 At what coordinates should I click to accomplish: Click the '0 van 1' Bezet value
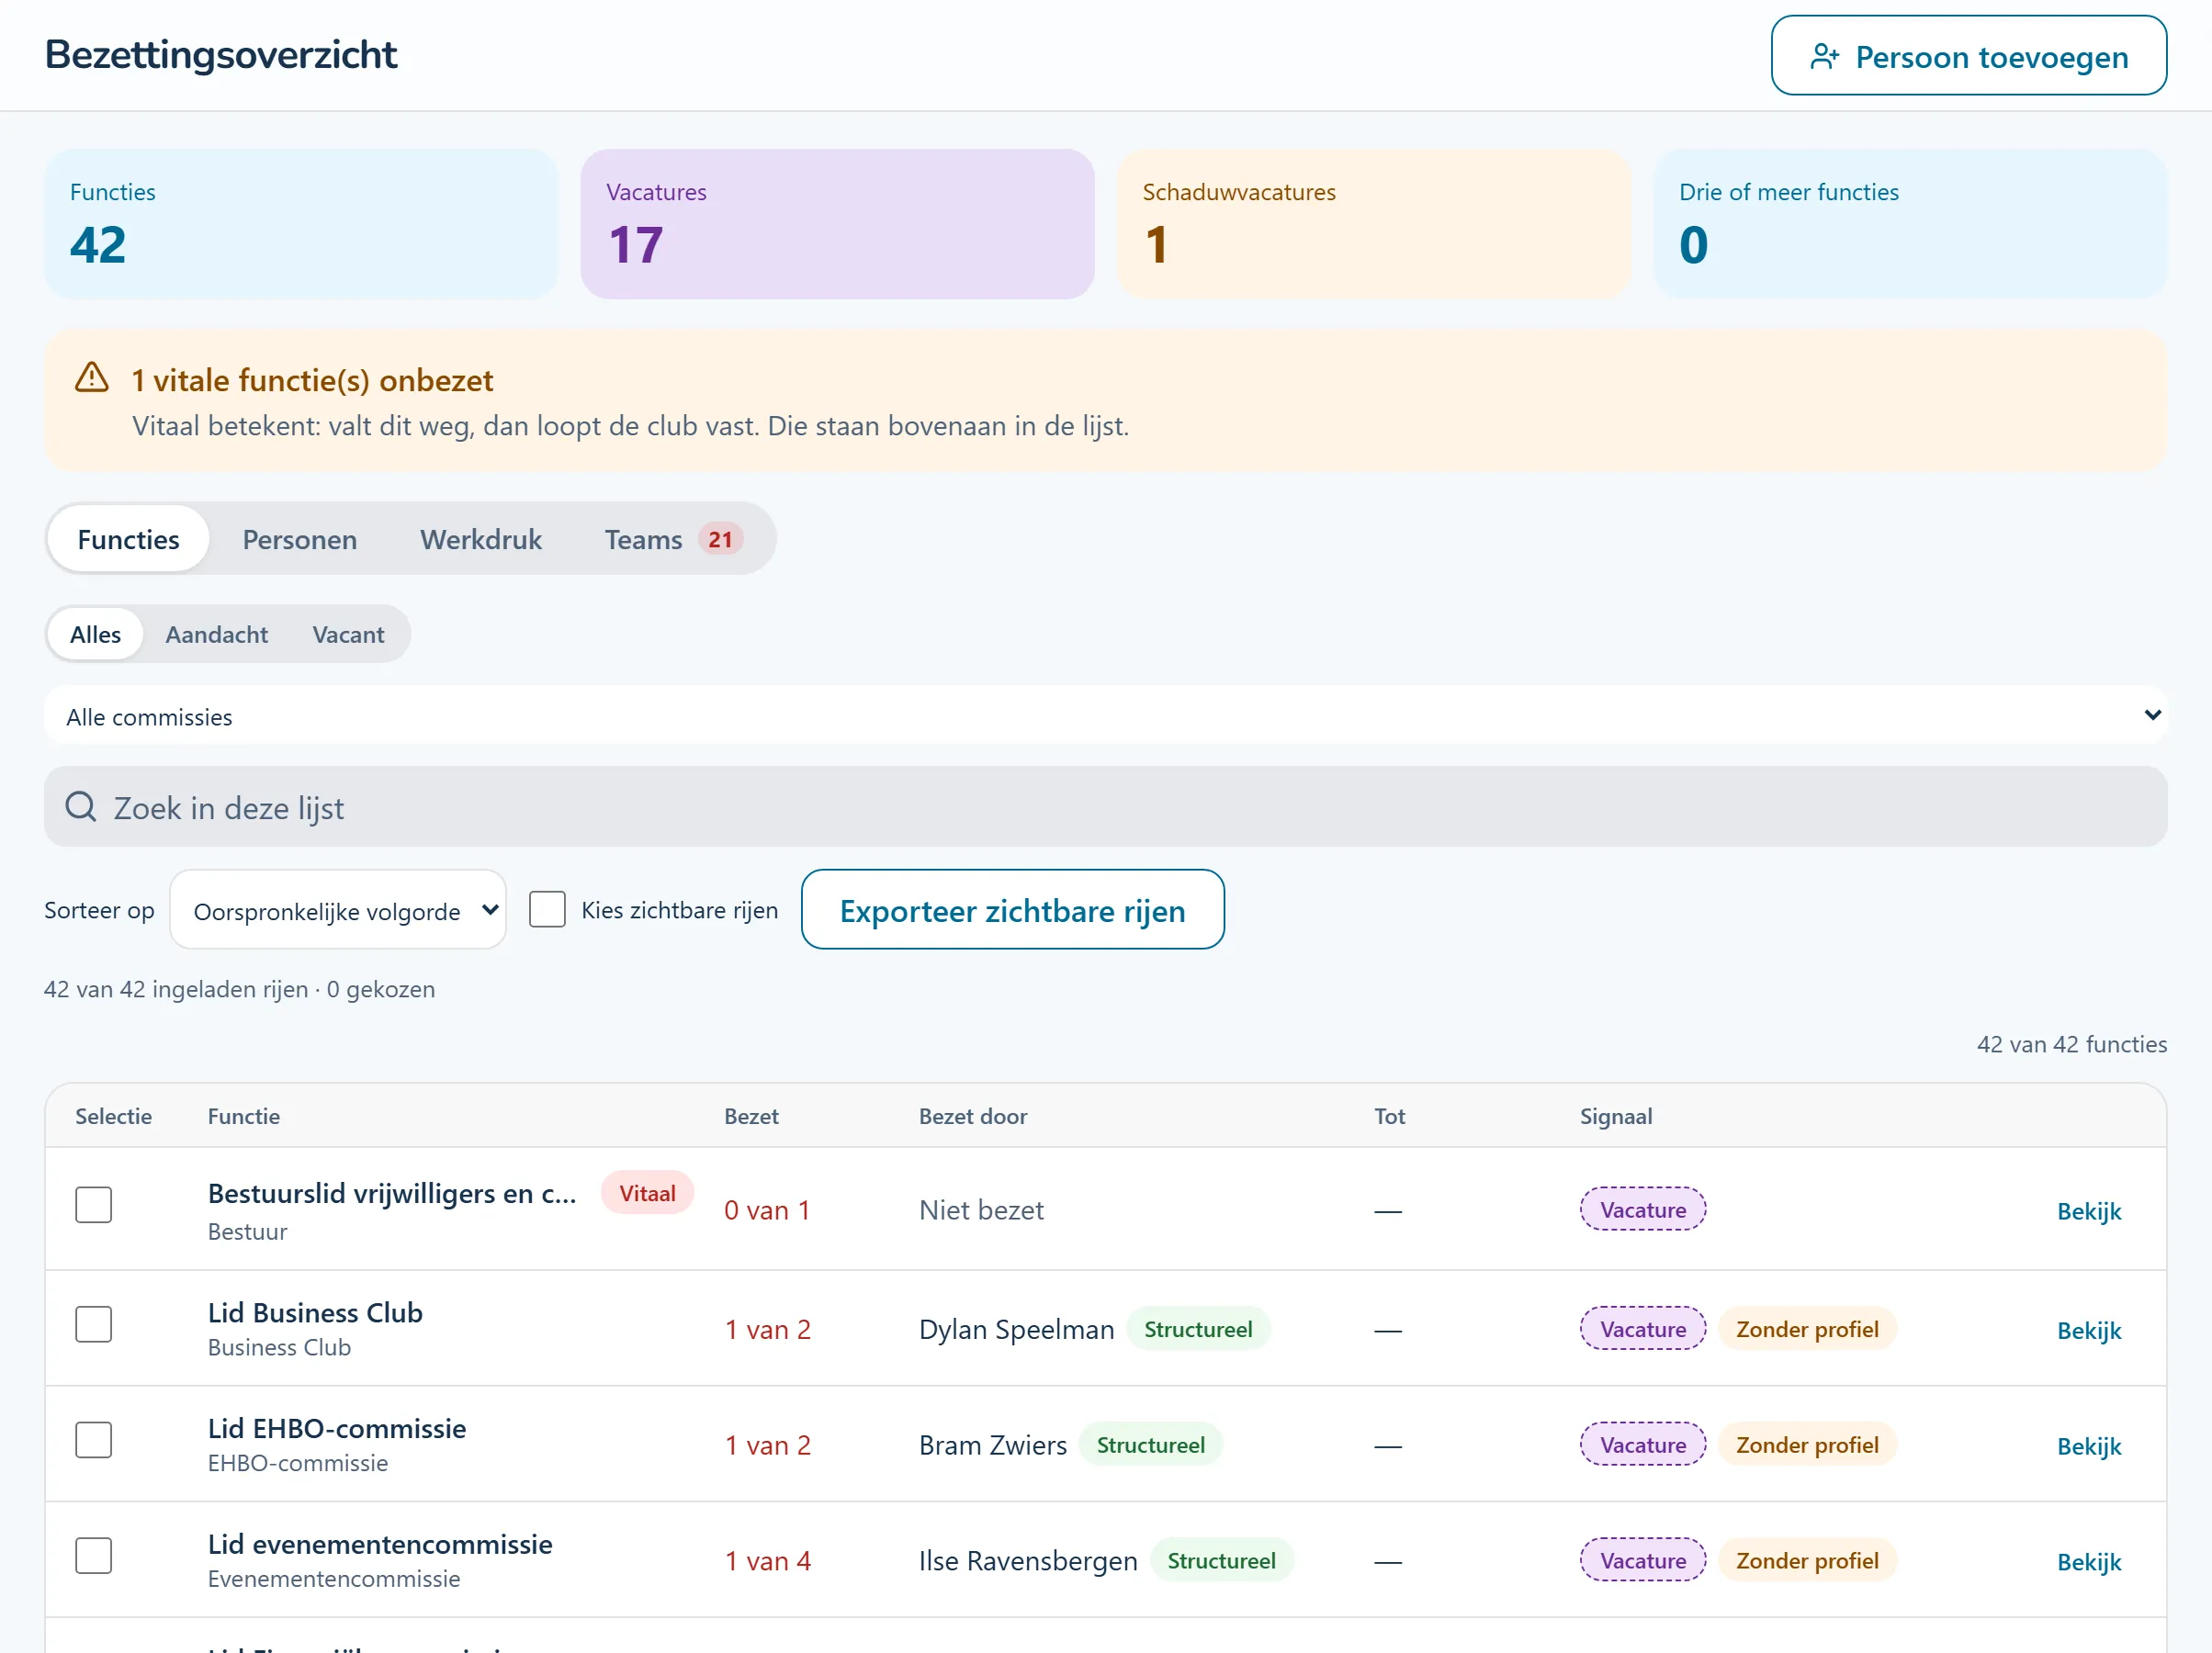tap(766, 1210)
